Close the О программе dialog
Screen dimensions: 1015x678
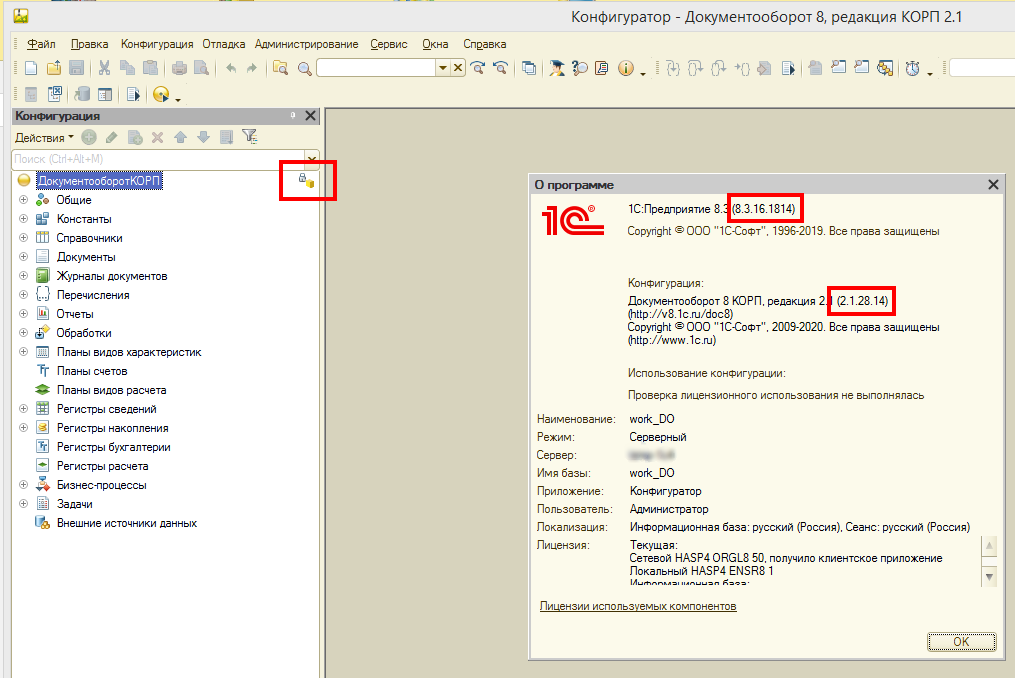(x=993, y=185)
